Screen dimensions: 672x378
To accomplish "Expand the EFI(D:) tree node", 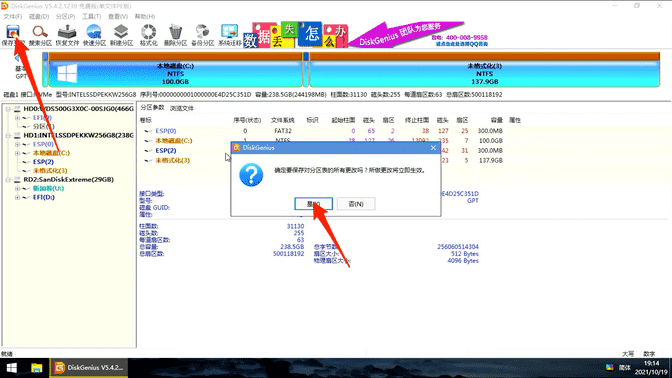I will (17, 198).
